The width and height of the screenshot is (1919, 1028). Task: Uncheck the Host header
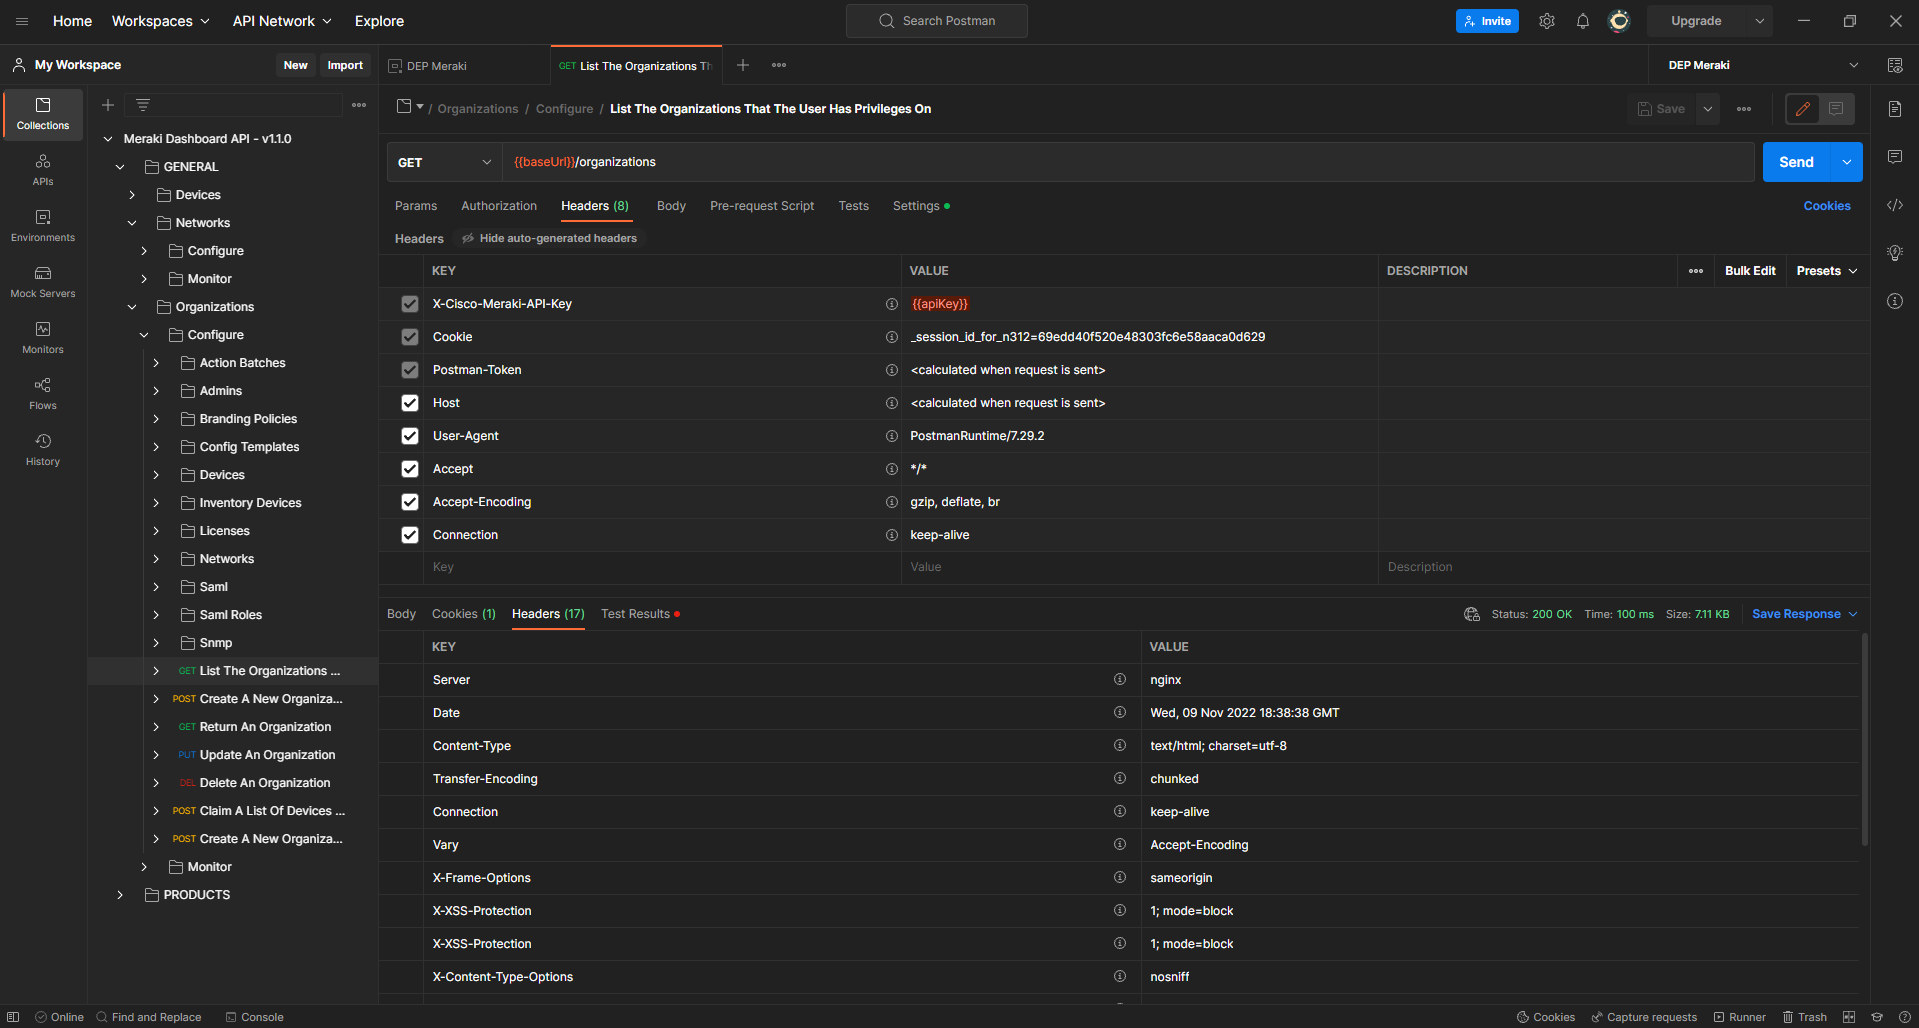pyautogui.click(x=410, y=403)
